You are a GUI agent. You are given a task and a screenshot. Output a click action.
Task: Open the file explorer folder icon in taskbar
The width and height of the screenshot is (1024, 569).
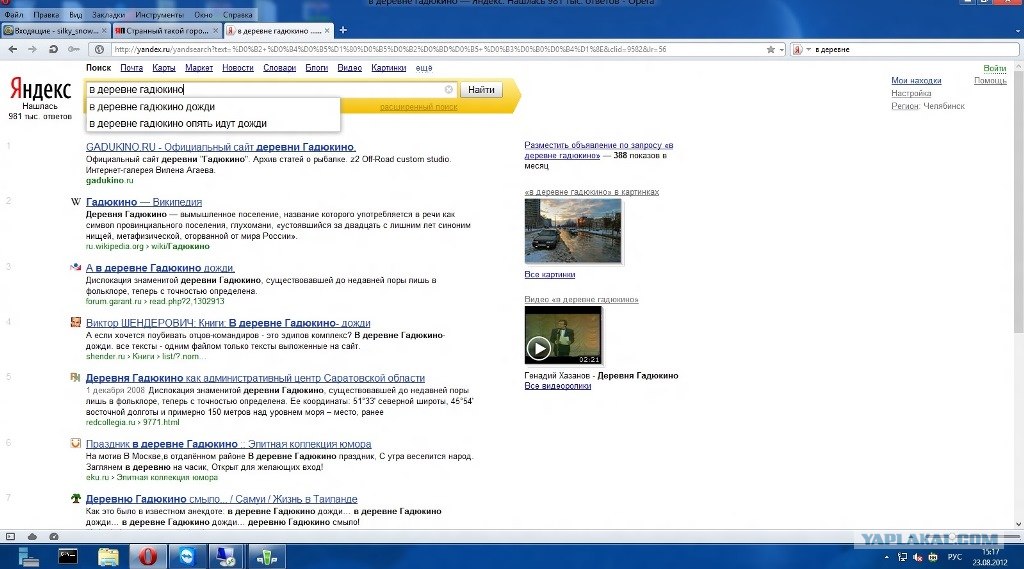click(x=108, y=556)
